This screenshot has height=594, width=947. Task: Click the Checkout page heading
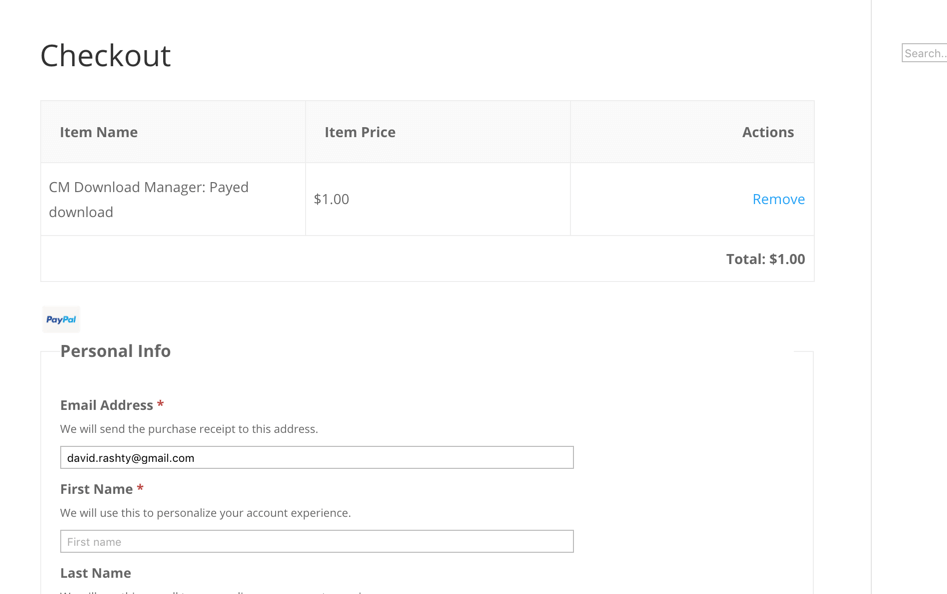[105, 55]
